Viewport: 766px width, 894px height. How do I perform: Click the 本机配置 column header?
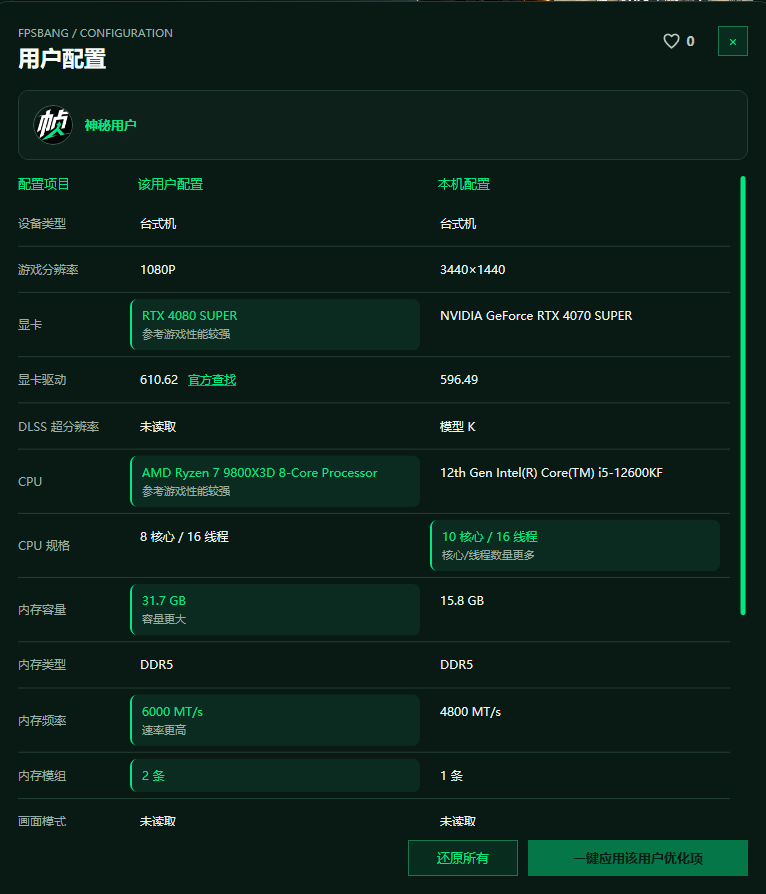tap(464, 184)
